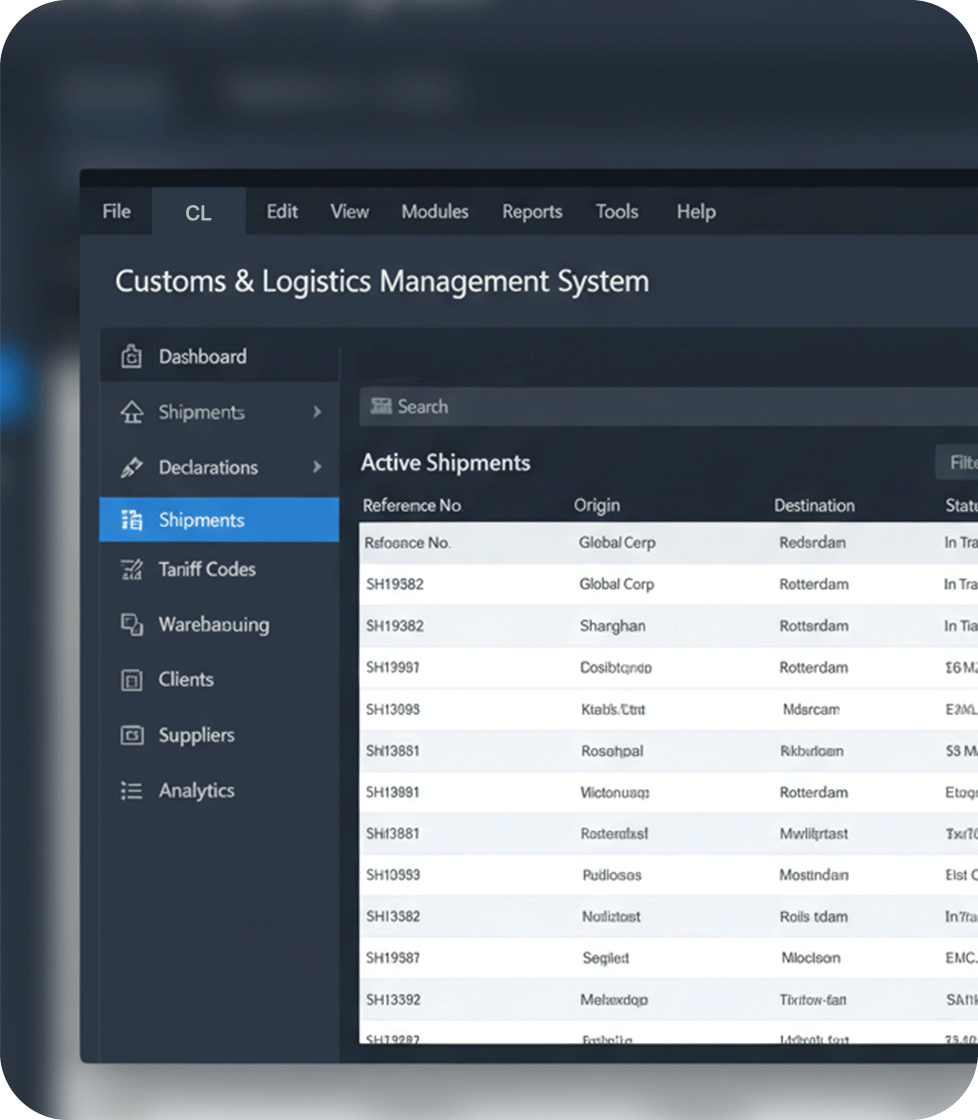This screenshot has height=1120, width=978.
Task: Switch to the CL tab
Action: coord(198,213)
